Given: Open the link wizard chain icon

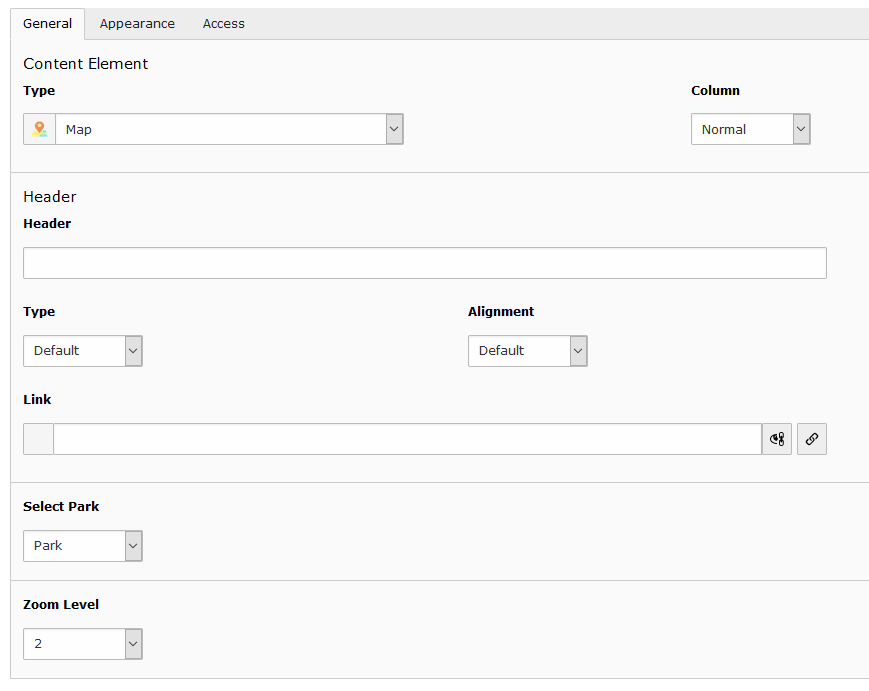Looking at the screenshot, I should coord(811,439).
